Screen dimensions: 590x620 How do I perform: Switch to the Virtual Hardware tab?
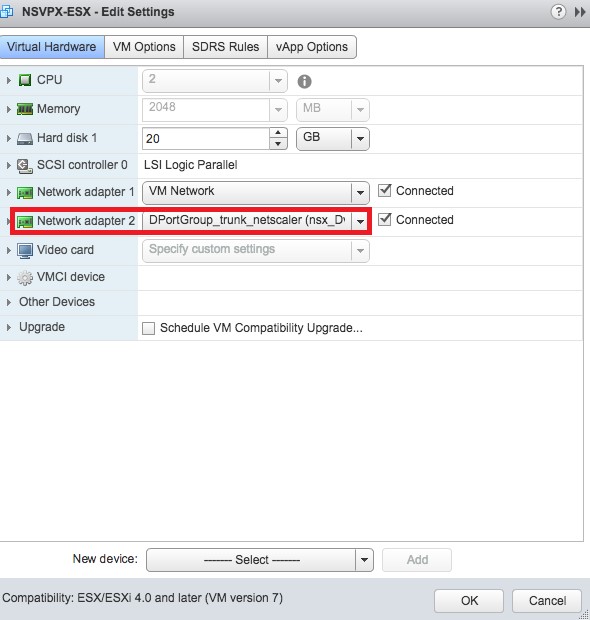[x=52, y=47]
